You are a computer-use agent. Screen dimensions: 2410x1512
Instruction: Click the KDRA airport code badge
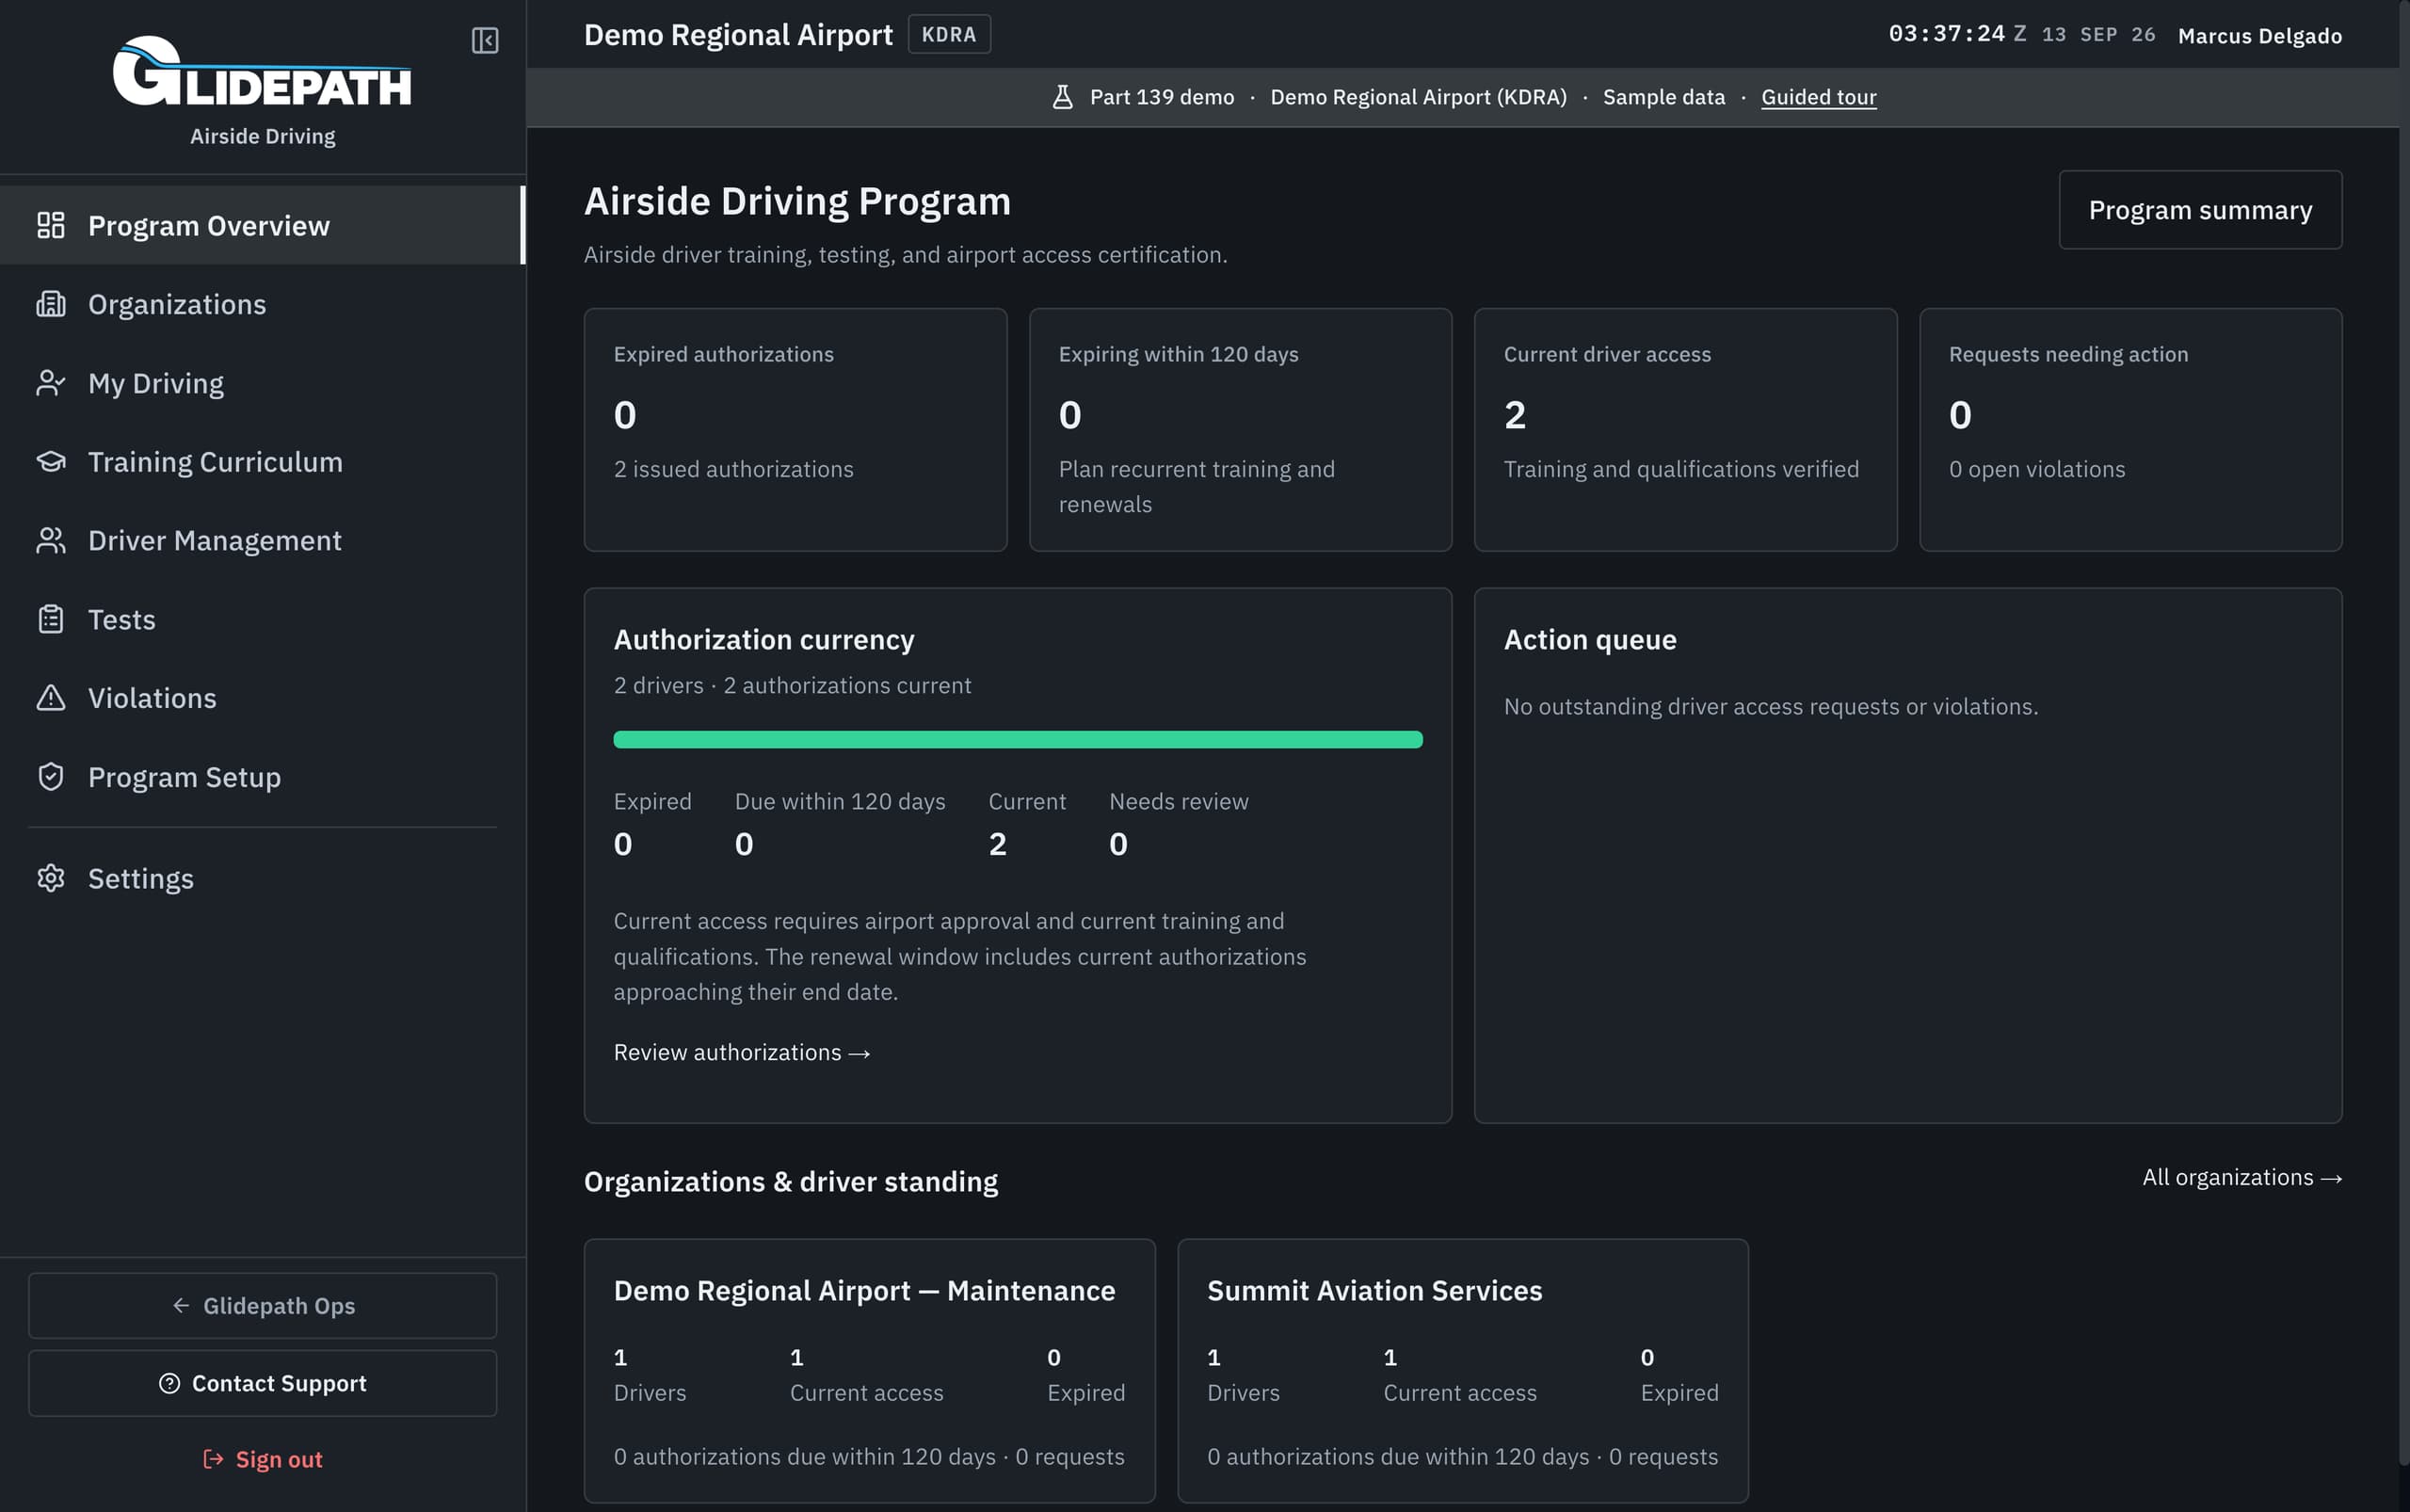(x=948, y=34)
